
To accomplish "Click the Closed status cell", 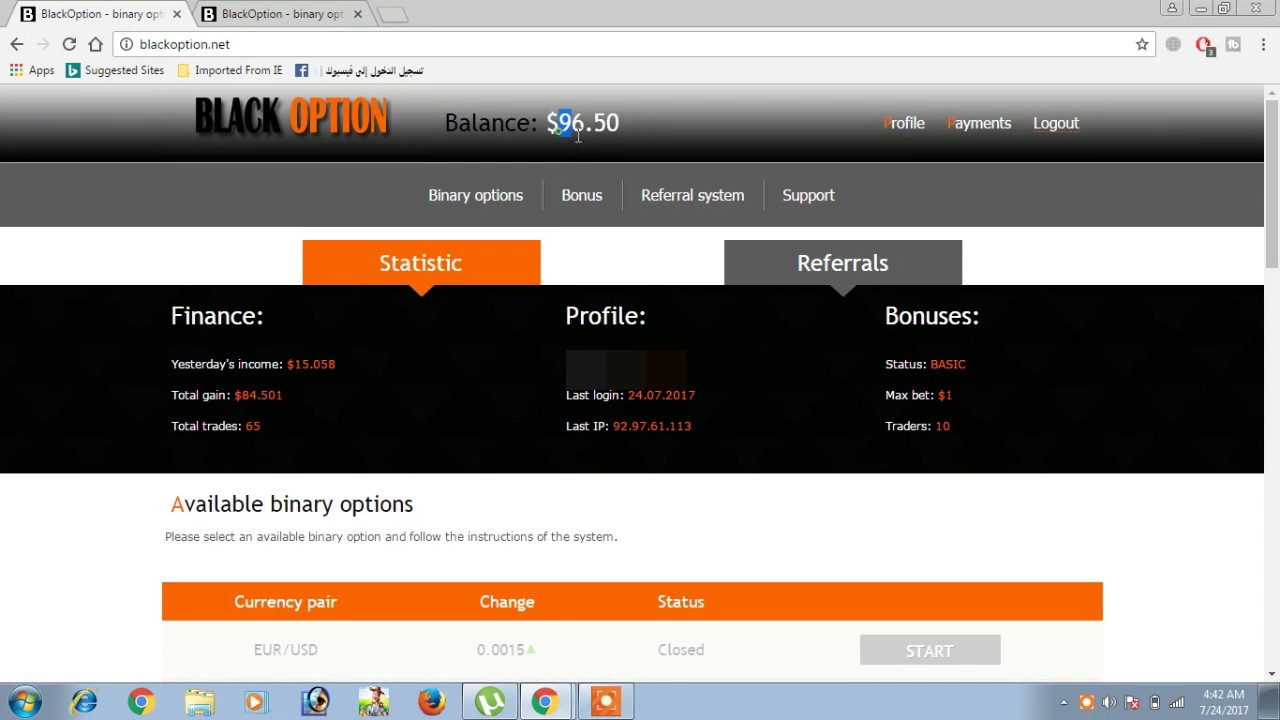I will pos(681,650).
